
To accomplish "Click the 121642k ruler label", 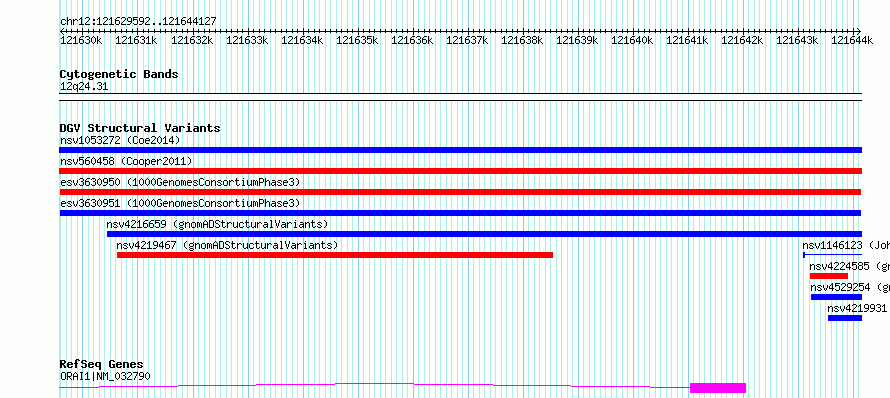I will tap(742, 40).
